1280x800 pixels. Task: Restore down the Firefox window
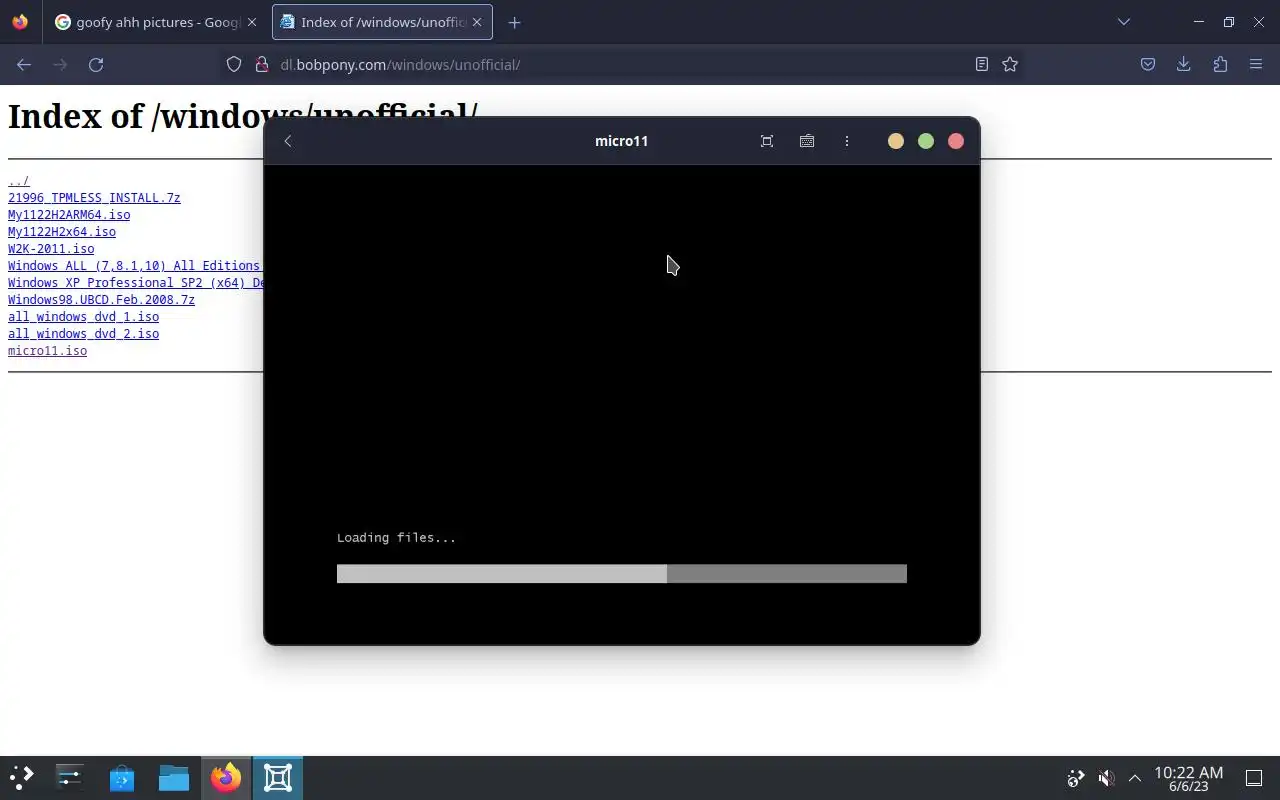tap(1229, 22)
